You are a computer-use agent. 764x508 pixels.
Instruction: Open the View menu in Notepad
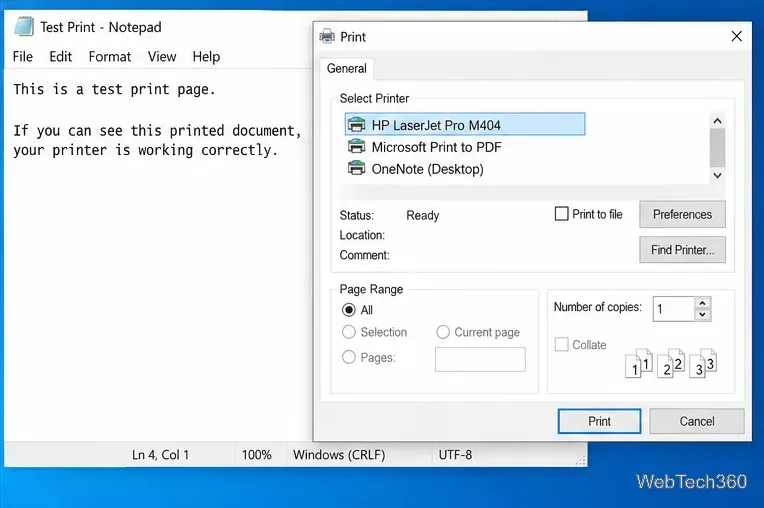pyautogui.click(x=162, y=56)
